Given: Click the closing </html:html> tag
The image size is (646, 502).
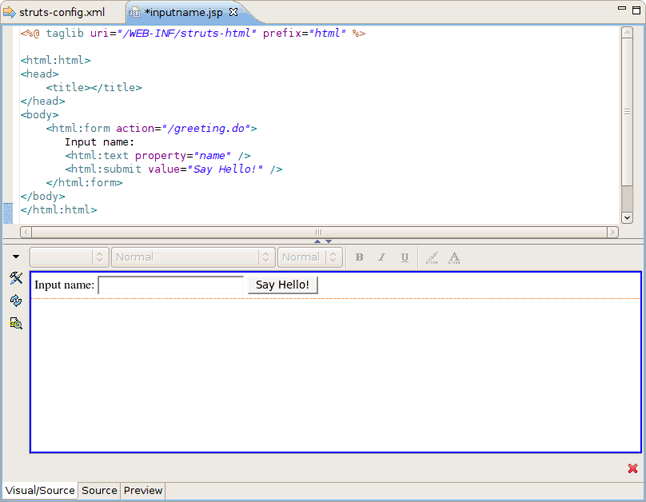Looking at the screenshot, I should point(59,210).
